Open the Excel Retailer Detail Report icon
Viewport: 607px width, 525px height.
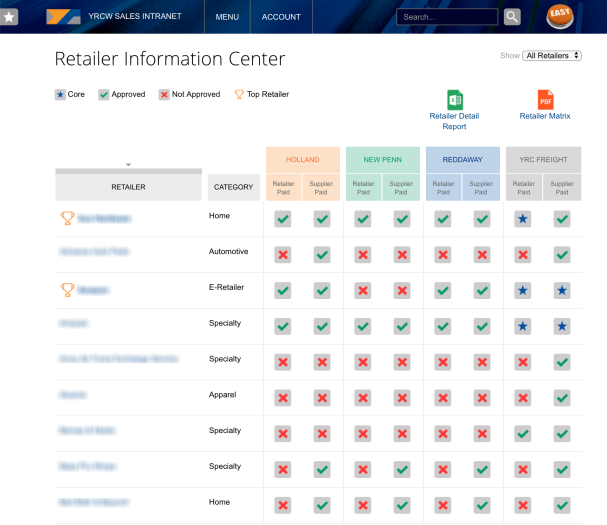pyautogui.click(x=455, y=100)
